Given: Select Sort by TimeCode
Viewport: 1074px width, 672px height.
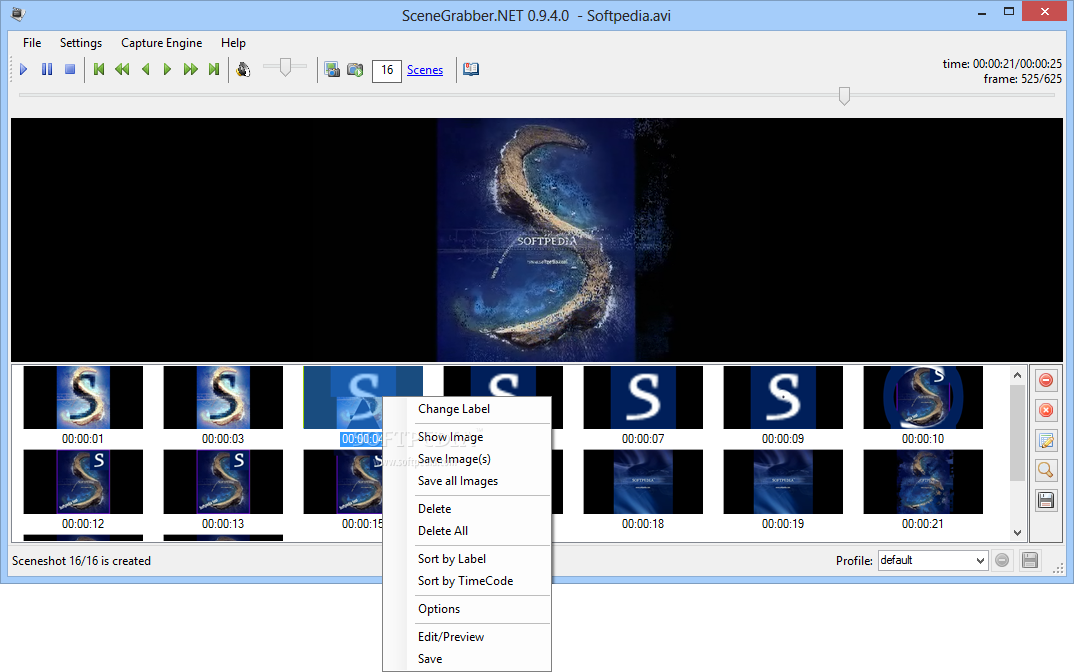Looking at the screenshot, I should [x=467, y=581].
